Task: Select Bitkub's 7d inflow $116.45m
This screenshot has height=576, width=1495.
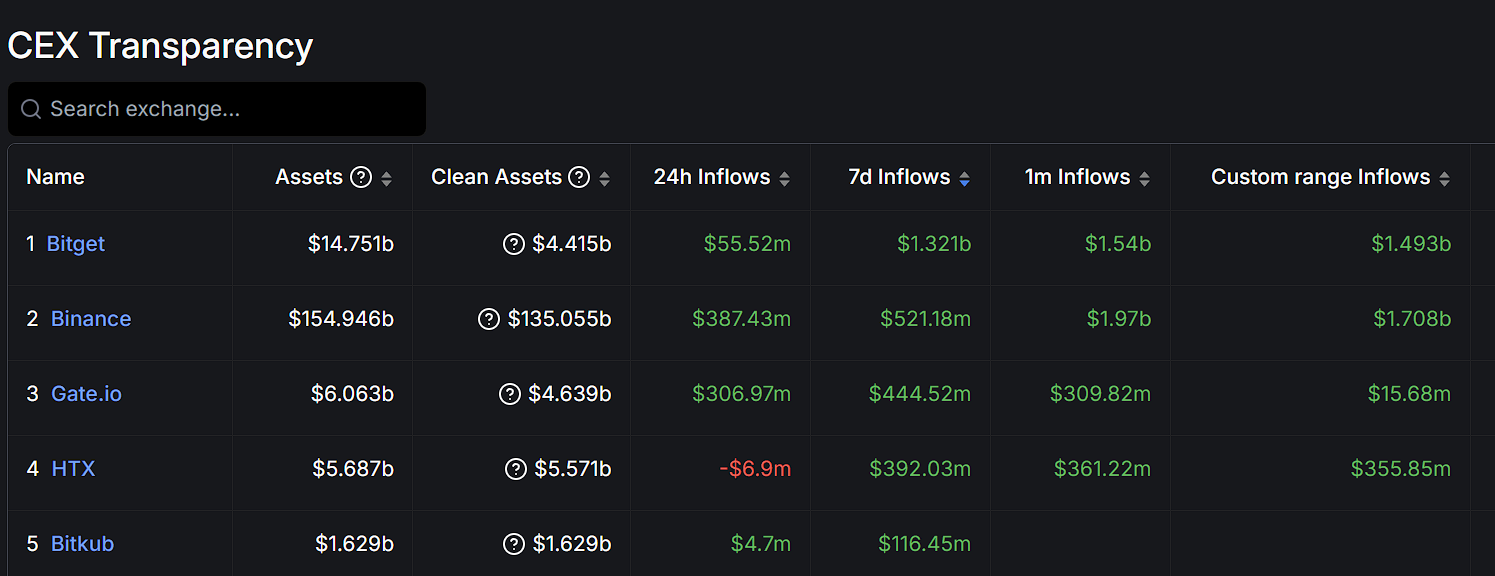Action: tap(924, 544)
